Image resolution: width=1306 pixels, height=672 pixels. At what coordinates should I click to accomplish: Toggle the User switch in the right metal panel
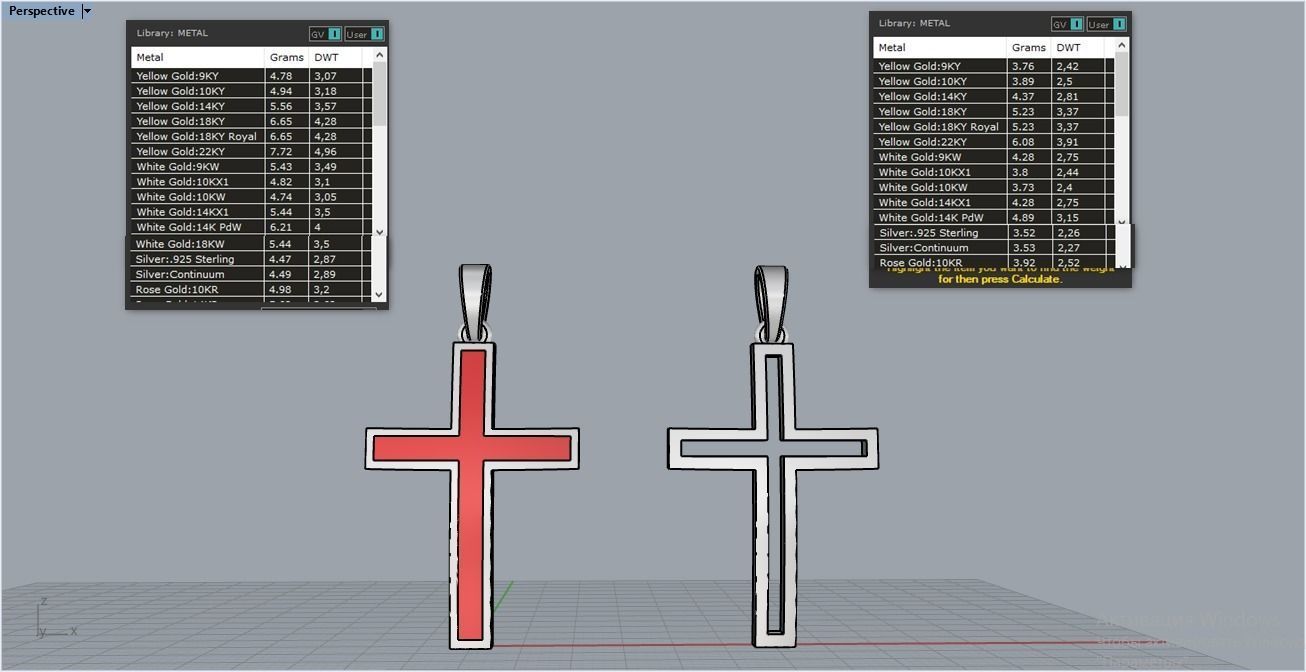tap(1107, 24)
